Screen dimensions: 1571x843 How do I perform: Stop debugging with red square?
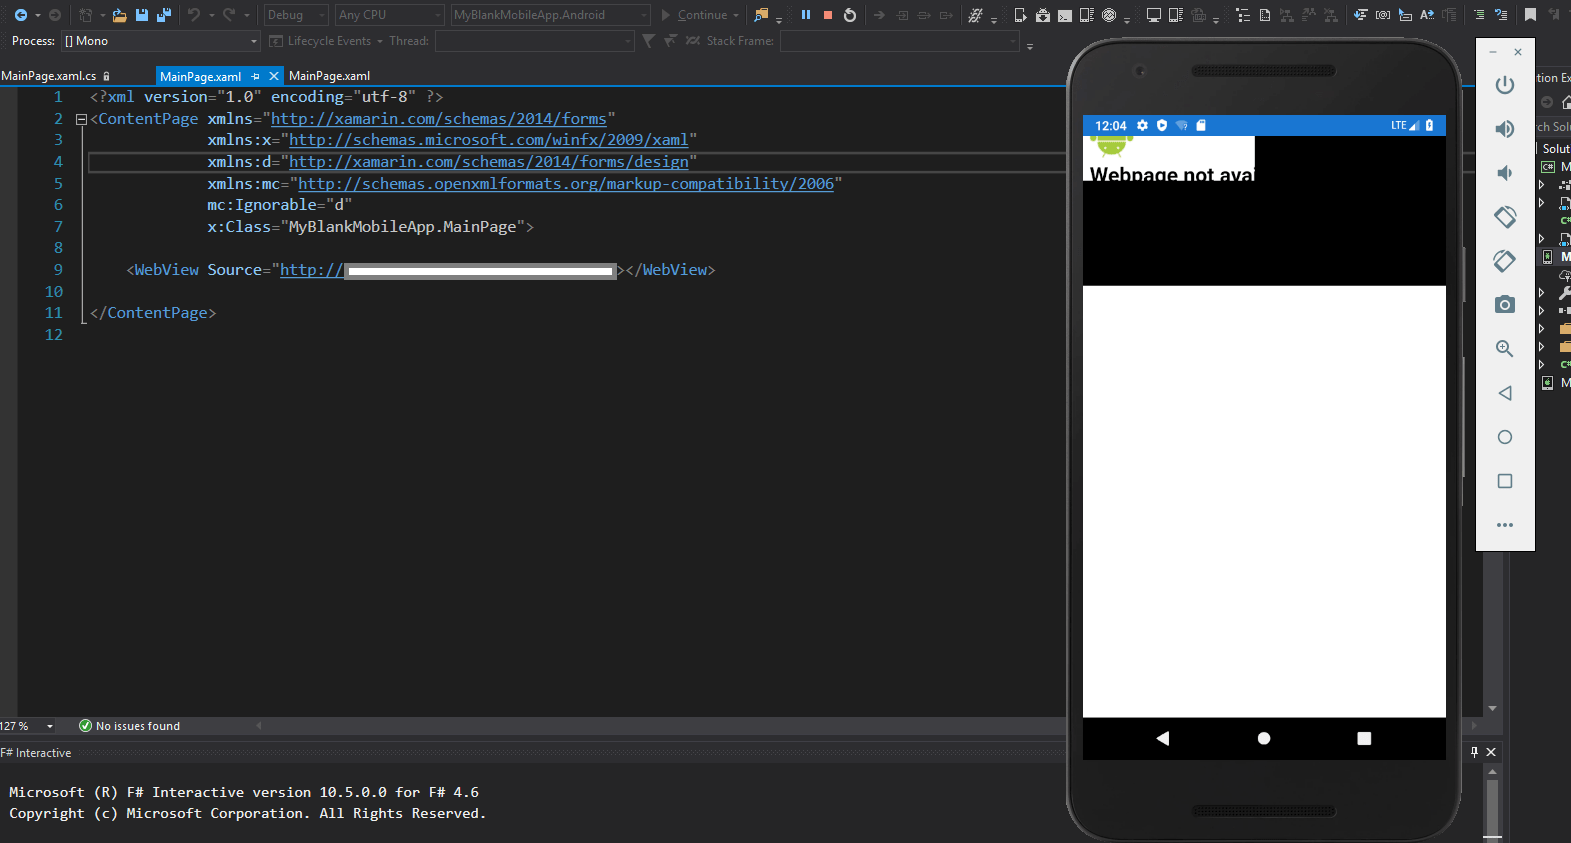828,15
